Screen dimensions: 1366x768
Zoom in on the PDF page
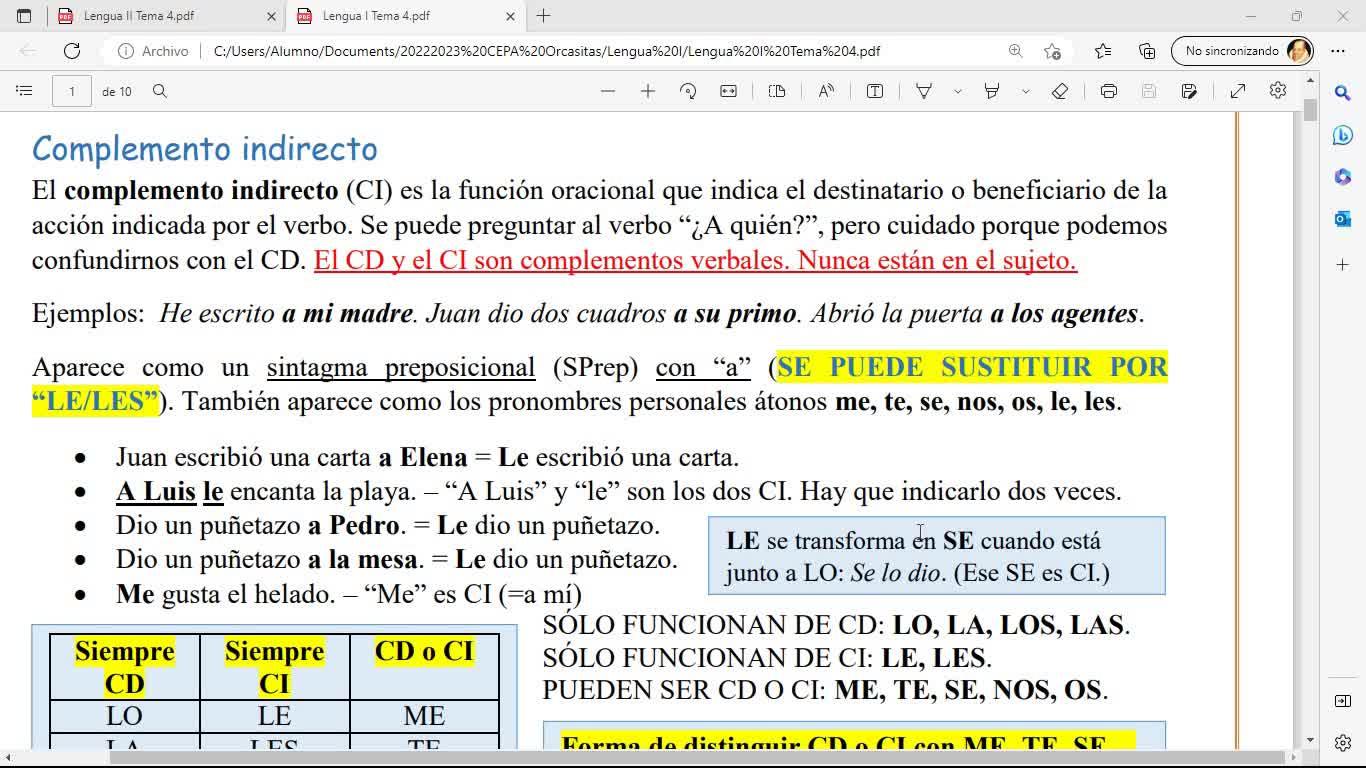pos(648,91)
